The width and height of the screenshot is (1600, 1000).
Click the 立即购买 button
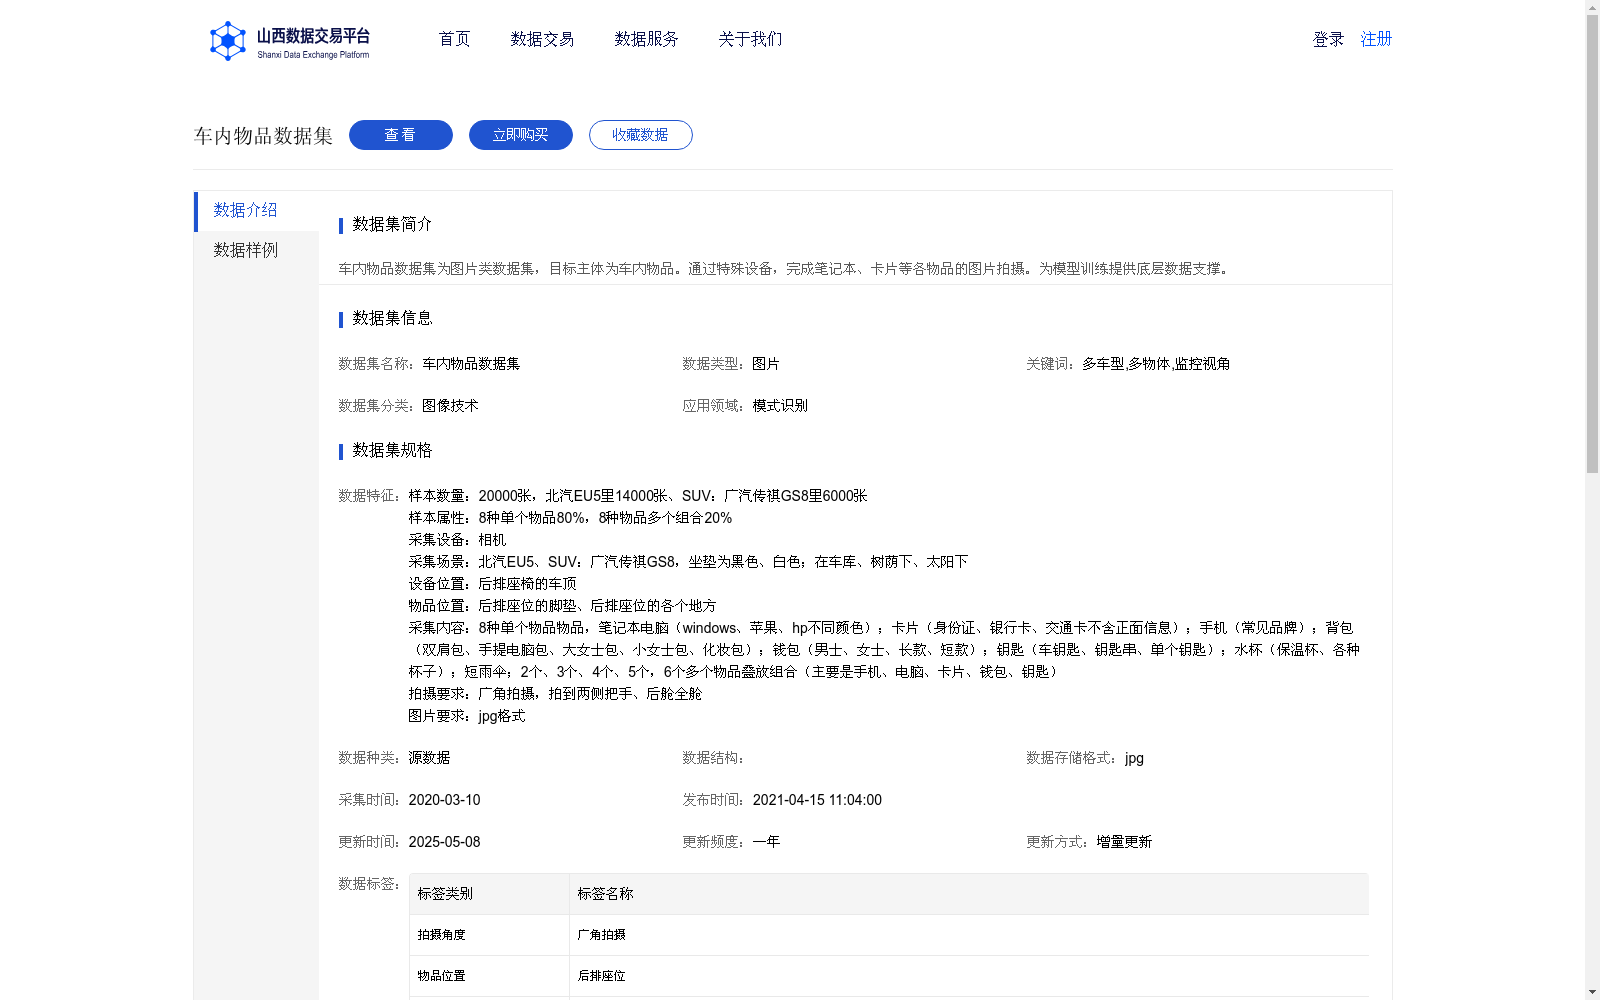(521, 135)
